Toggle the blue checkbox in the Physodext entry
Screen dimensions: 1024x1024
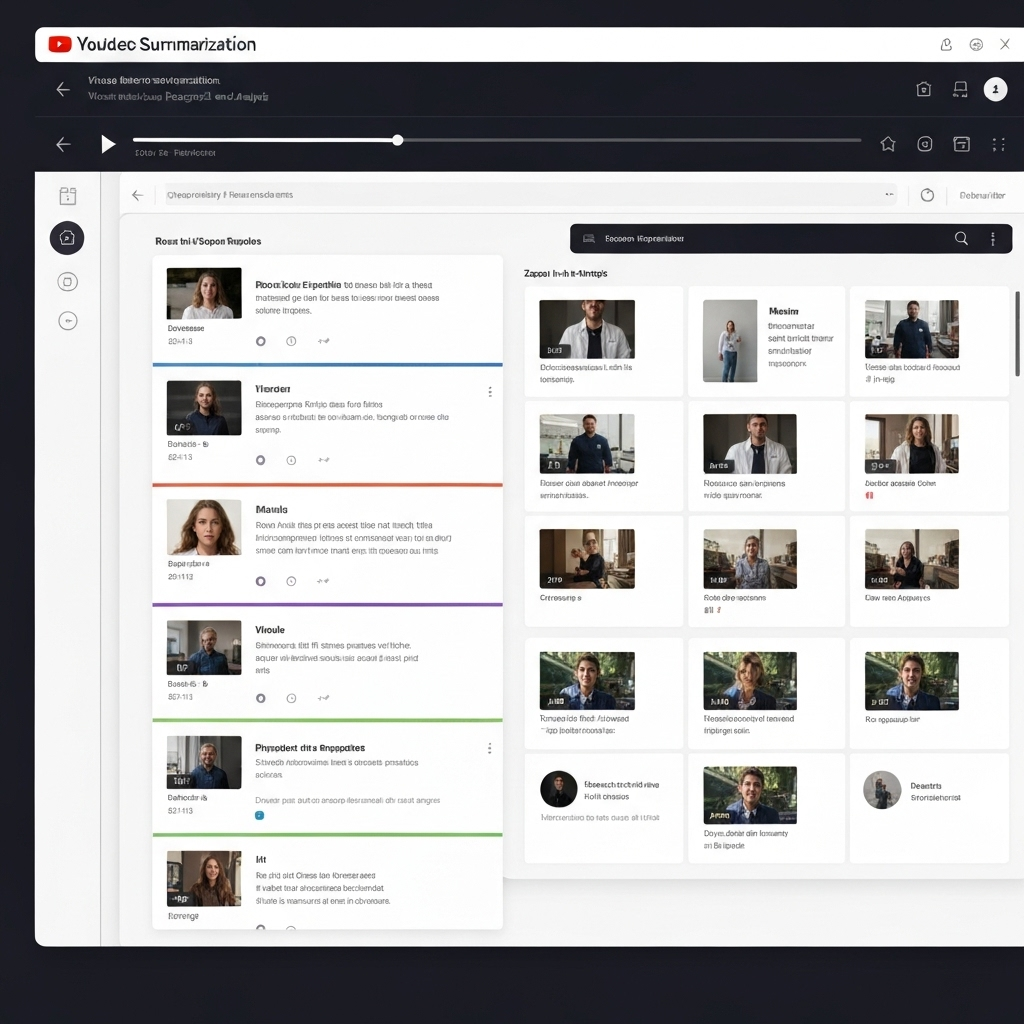260,815
